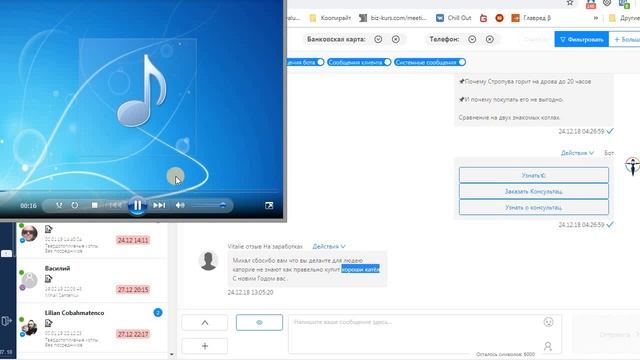The height and width of the screenshot is (360, 640).
Task: Click the 24.12 14:11 date badge
Action: (x=133, y=240)
